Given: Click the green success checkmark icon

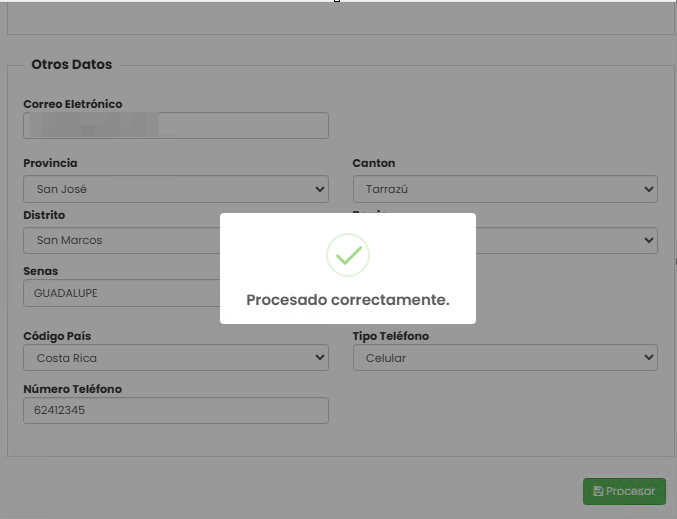Looking at the screenshot, I should coord(348,256).
